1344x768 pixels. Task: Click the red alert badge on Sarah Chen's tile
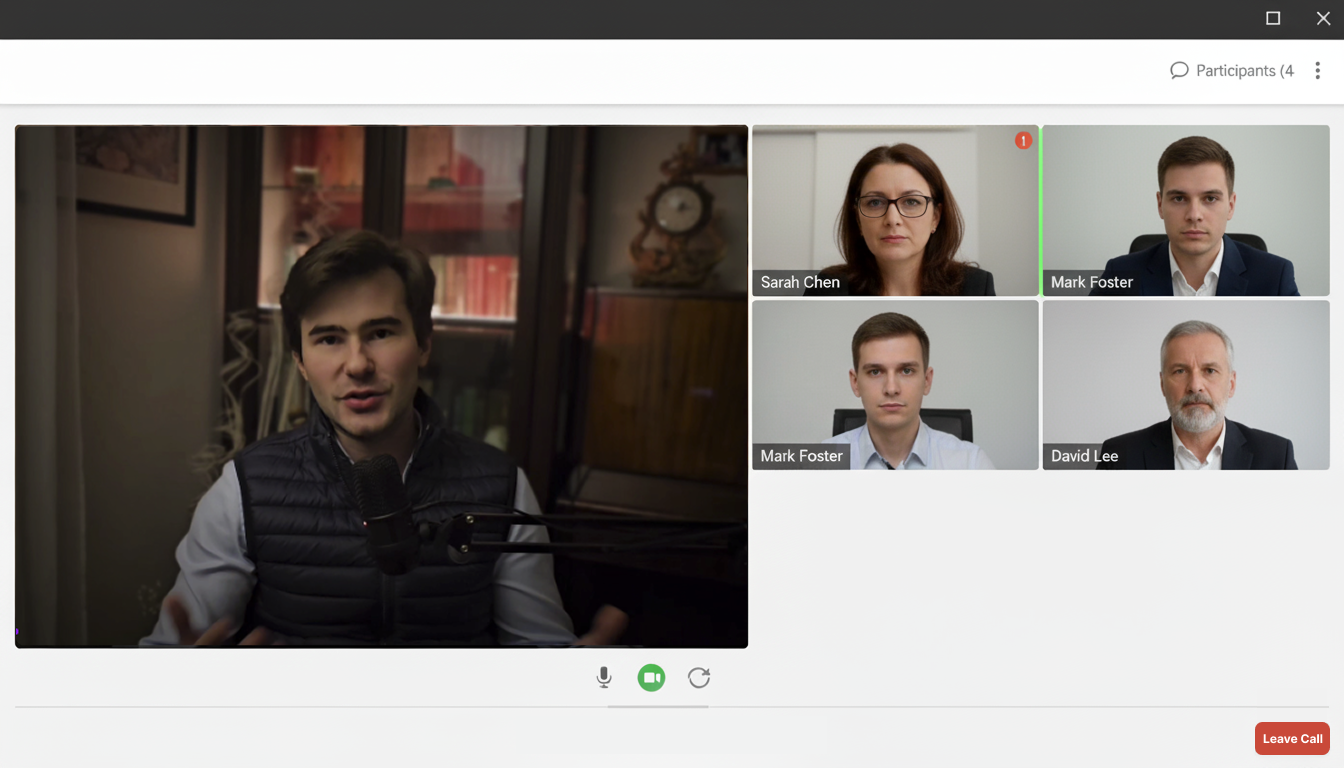click(x=1023, y=141)
